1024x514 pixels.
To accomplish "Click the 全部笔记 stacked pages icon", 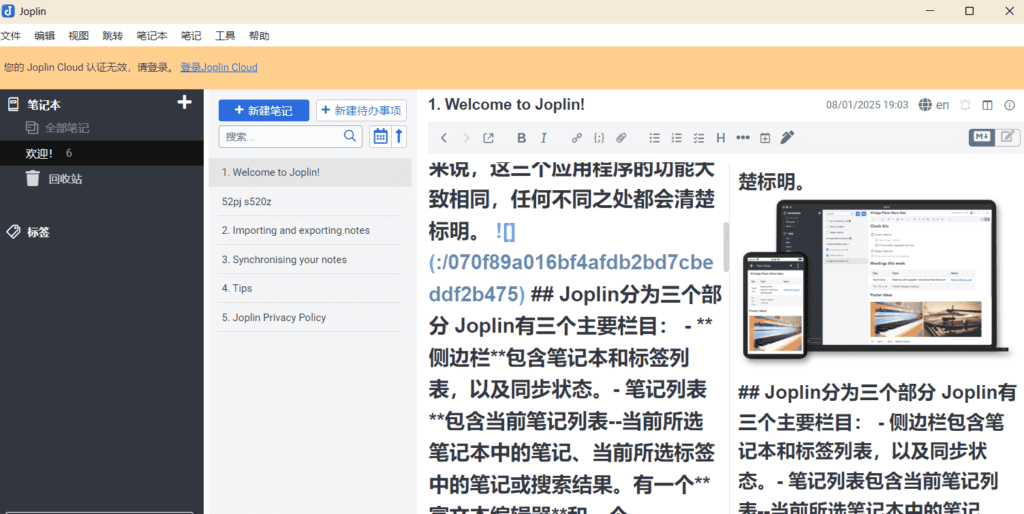I will [x=32, y=128].
